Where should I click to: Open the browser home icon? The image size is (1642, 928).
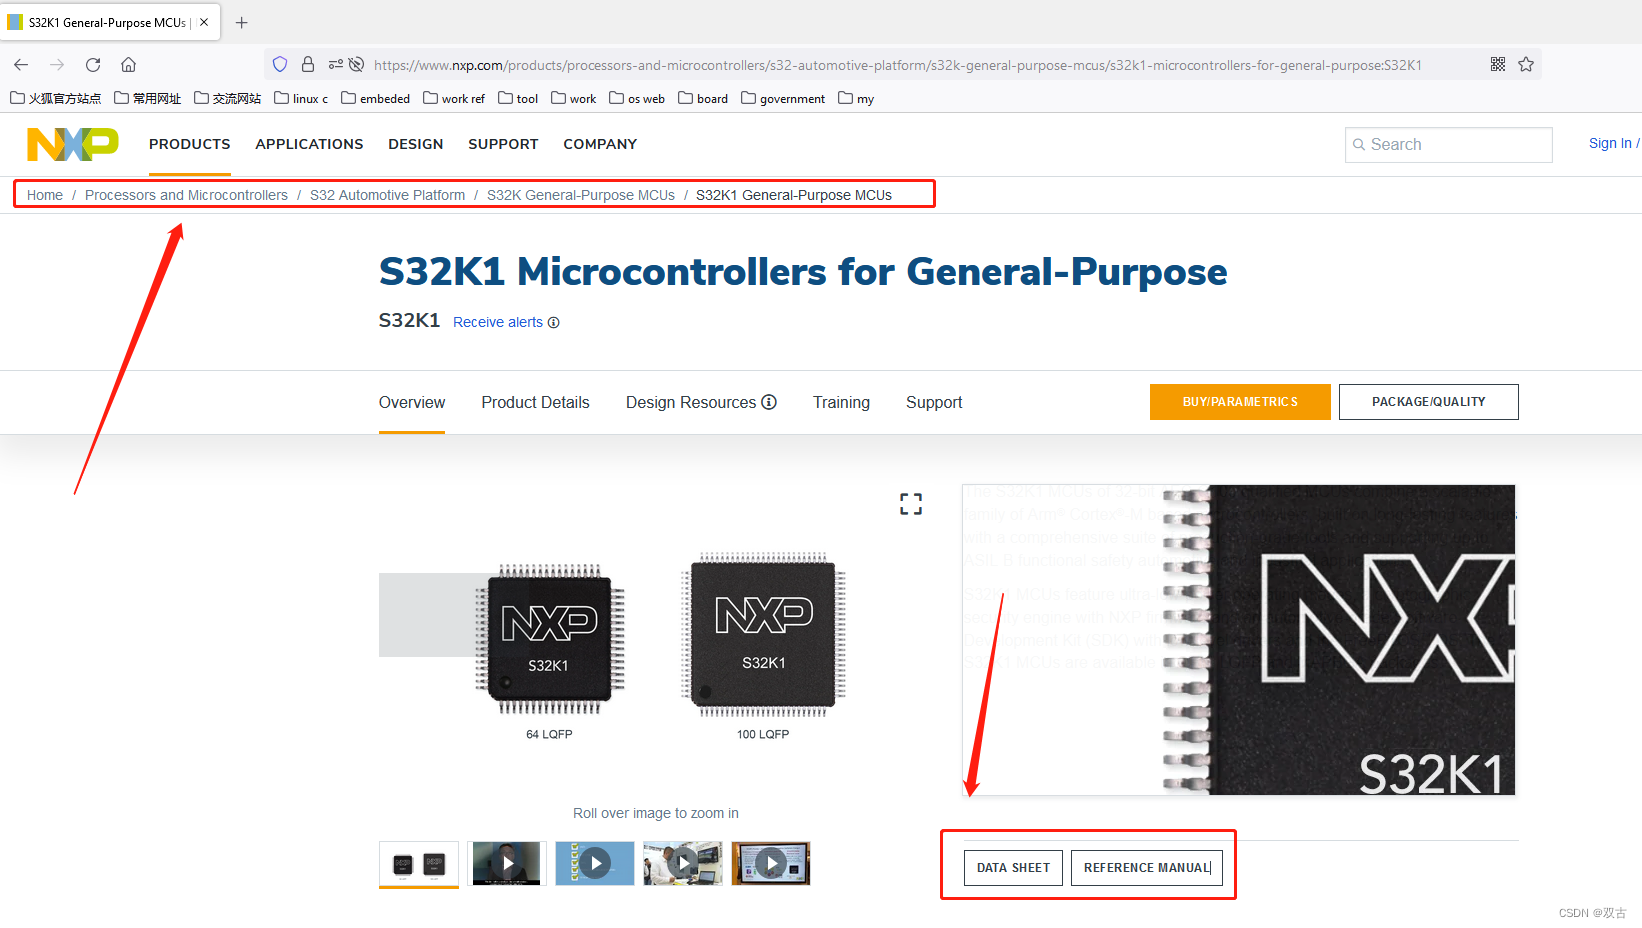coord(128,65)
